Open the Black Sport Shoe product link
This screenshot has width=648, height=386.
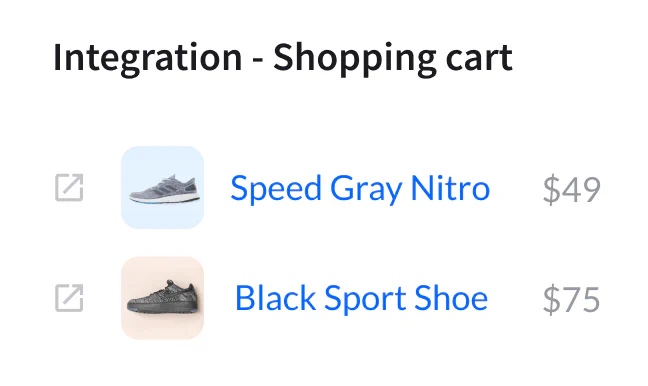click(362, 298)
